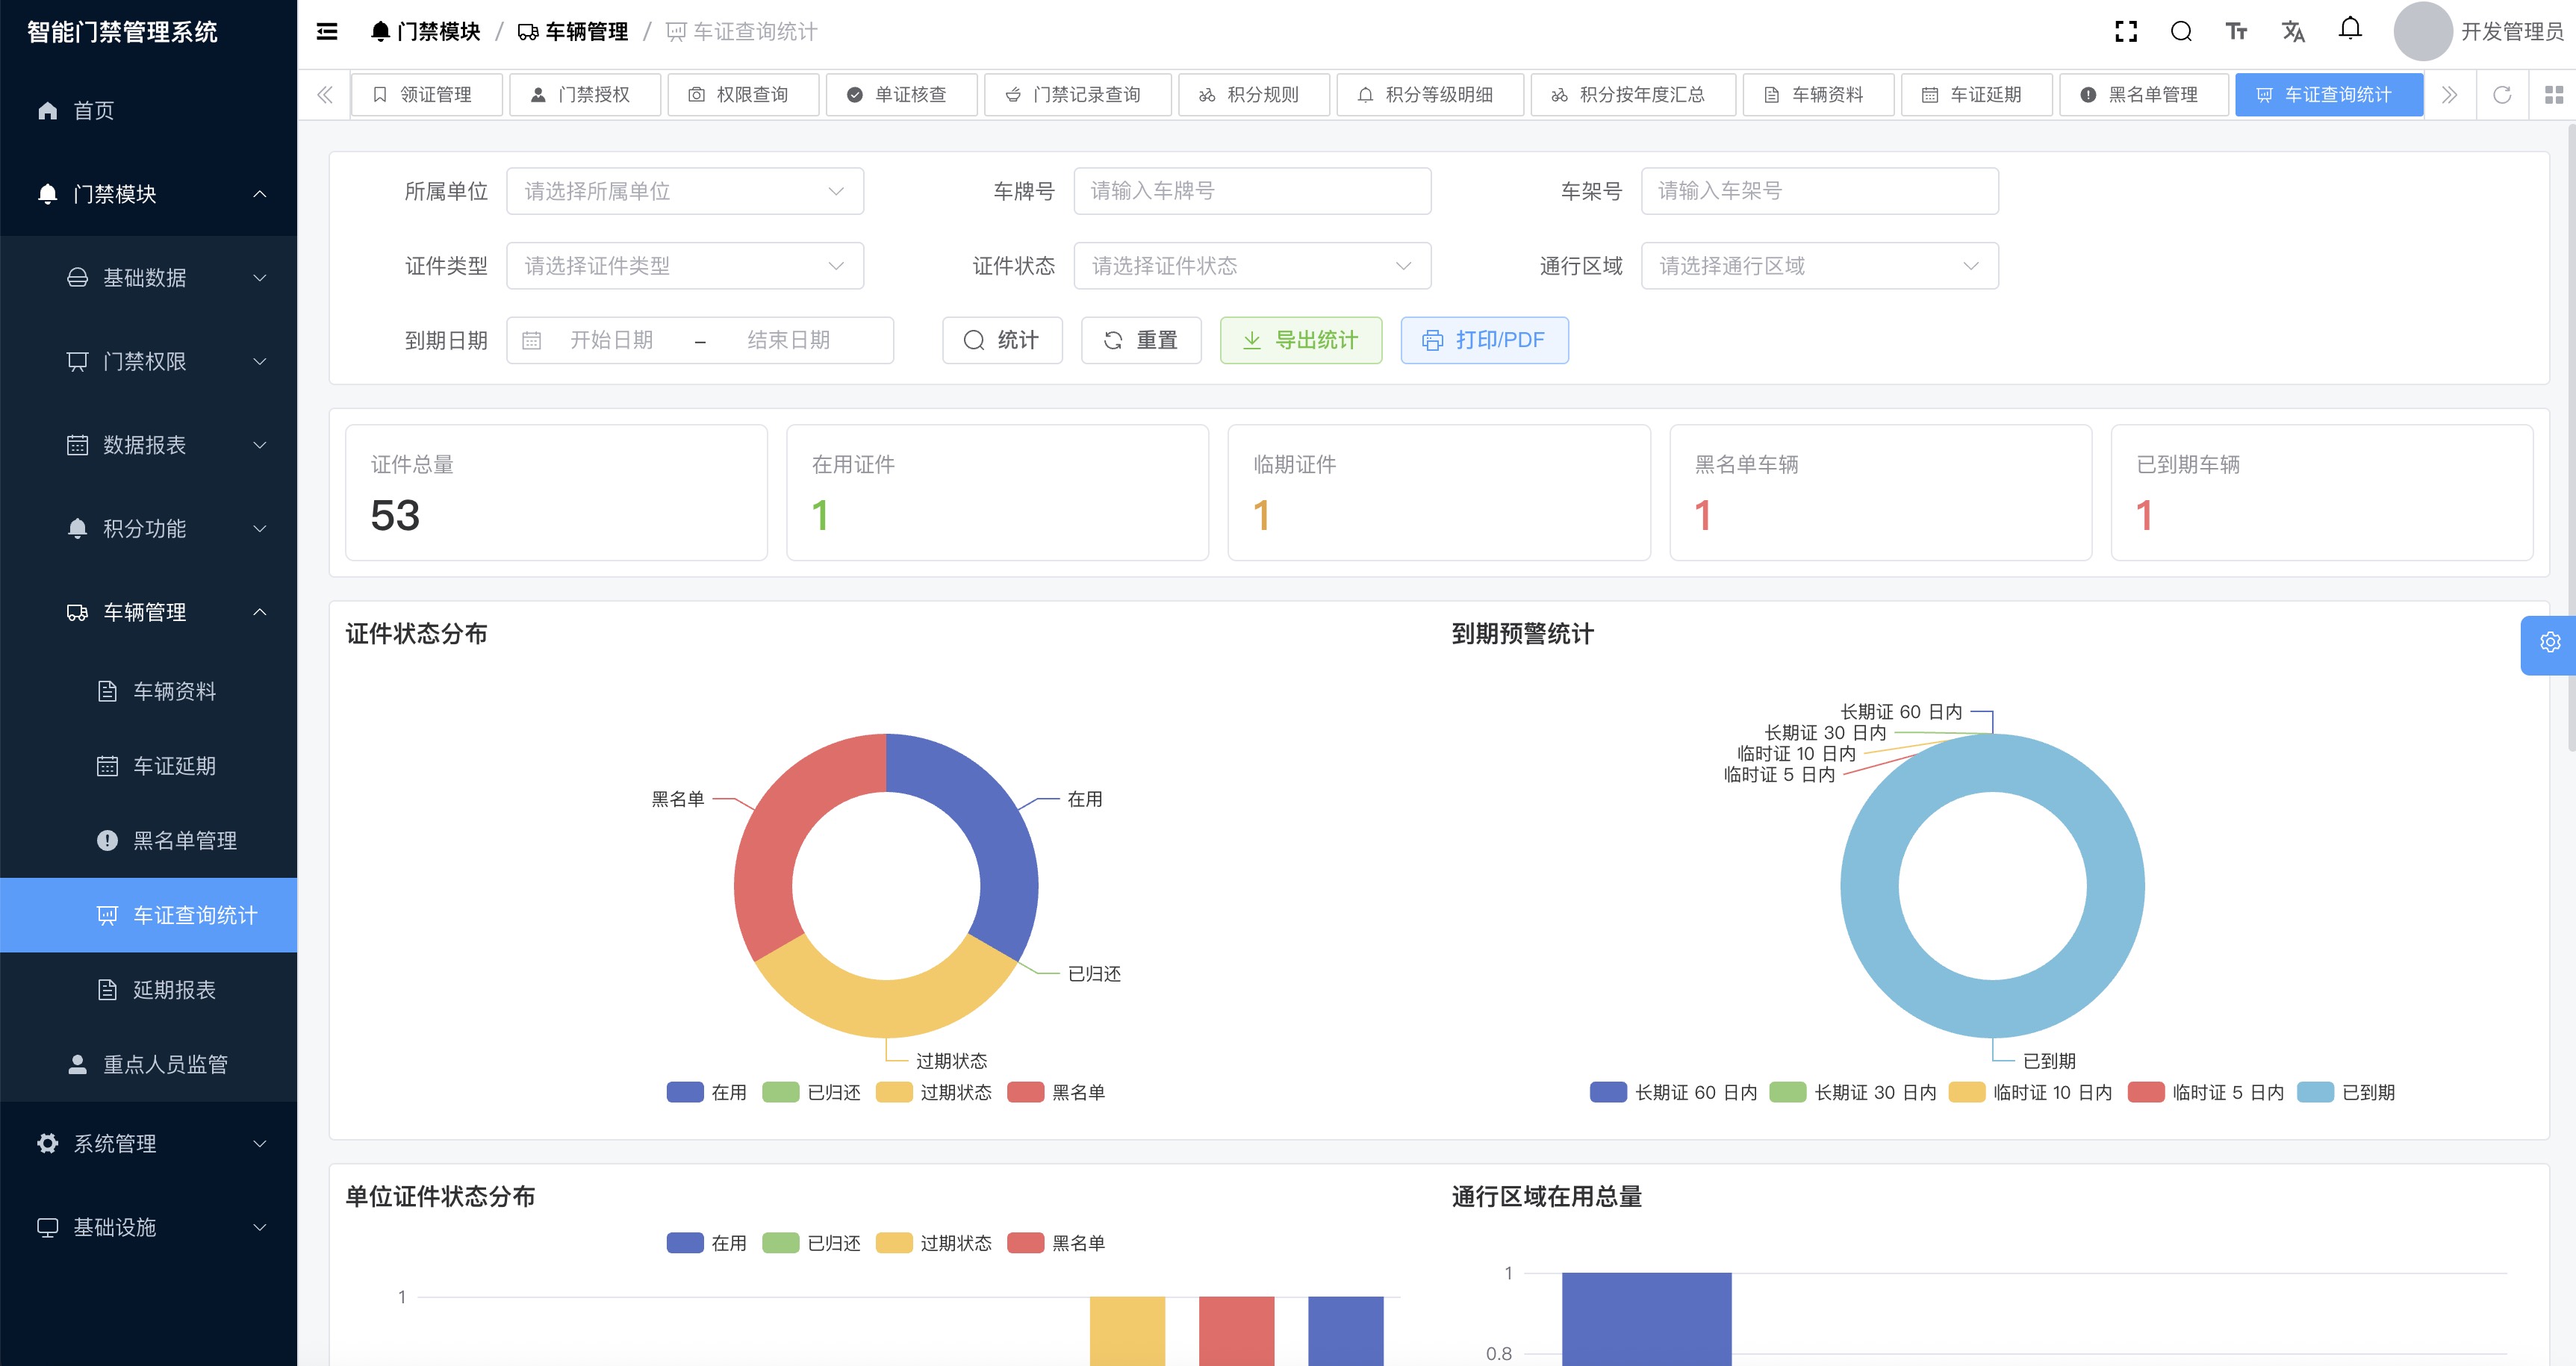Click the 重置 reset button
The width and height of the screenshot is (2576, 1366).
[x=1141, y=341]
